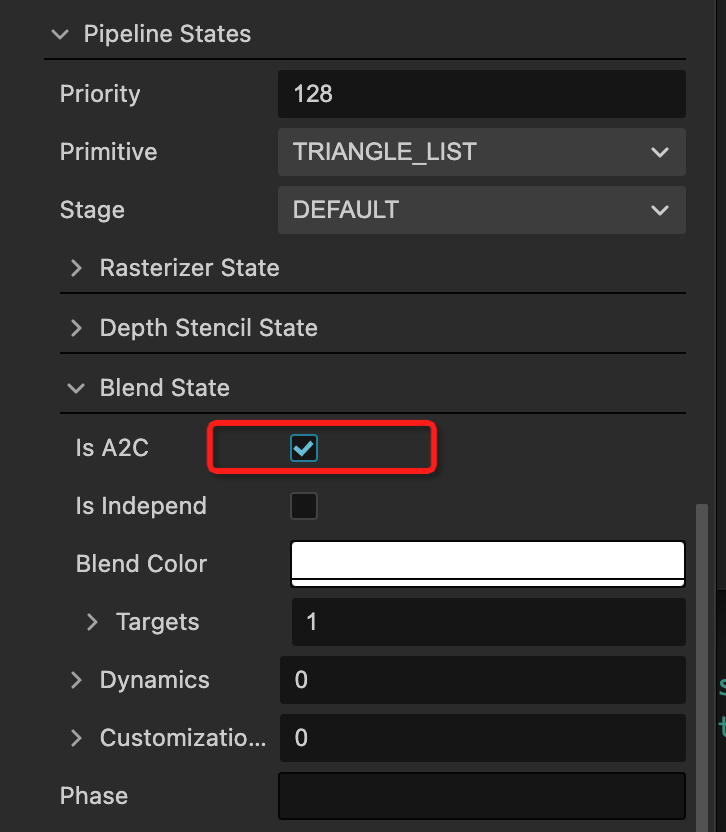Expand the Rasterizer State section
The height and width of the screenshot is (832, 726).
pos(76,269)
